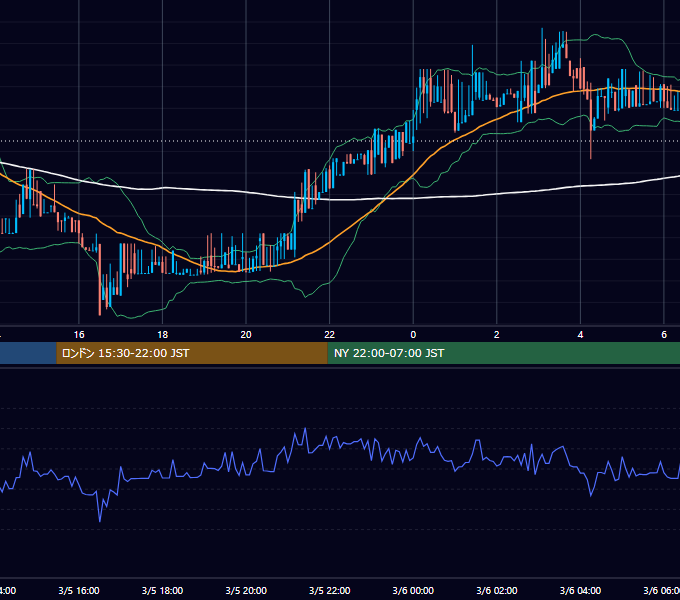Click the 22 hour axis label
This screenshot has width=680, height=600.
click(x=330, y=335)
